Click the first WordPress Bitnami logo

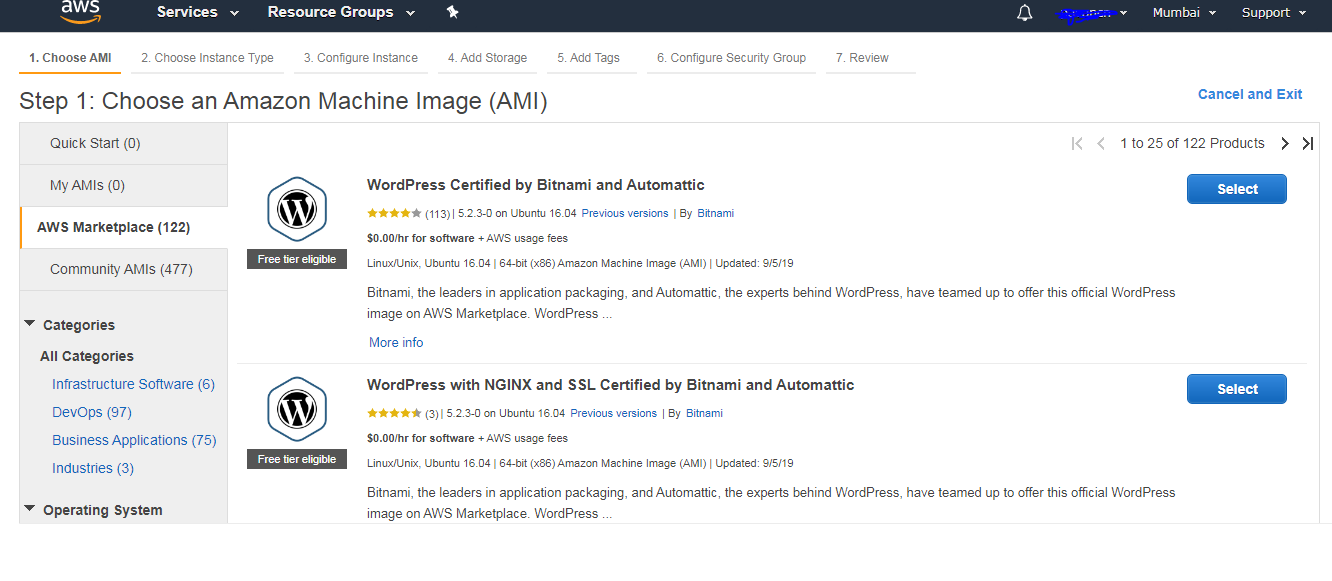(297, 209)
